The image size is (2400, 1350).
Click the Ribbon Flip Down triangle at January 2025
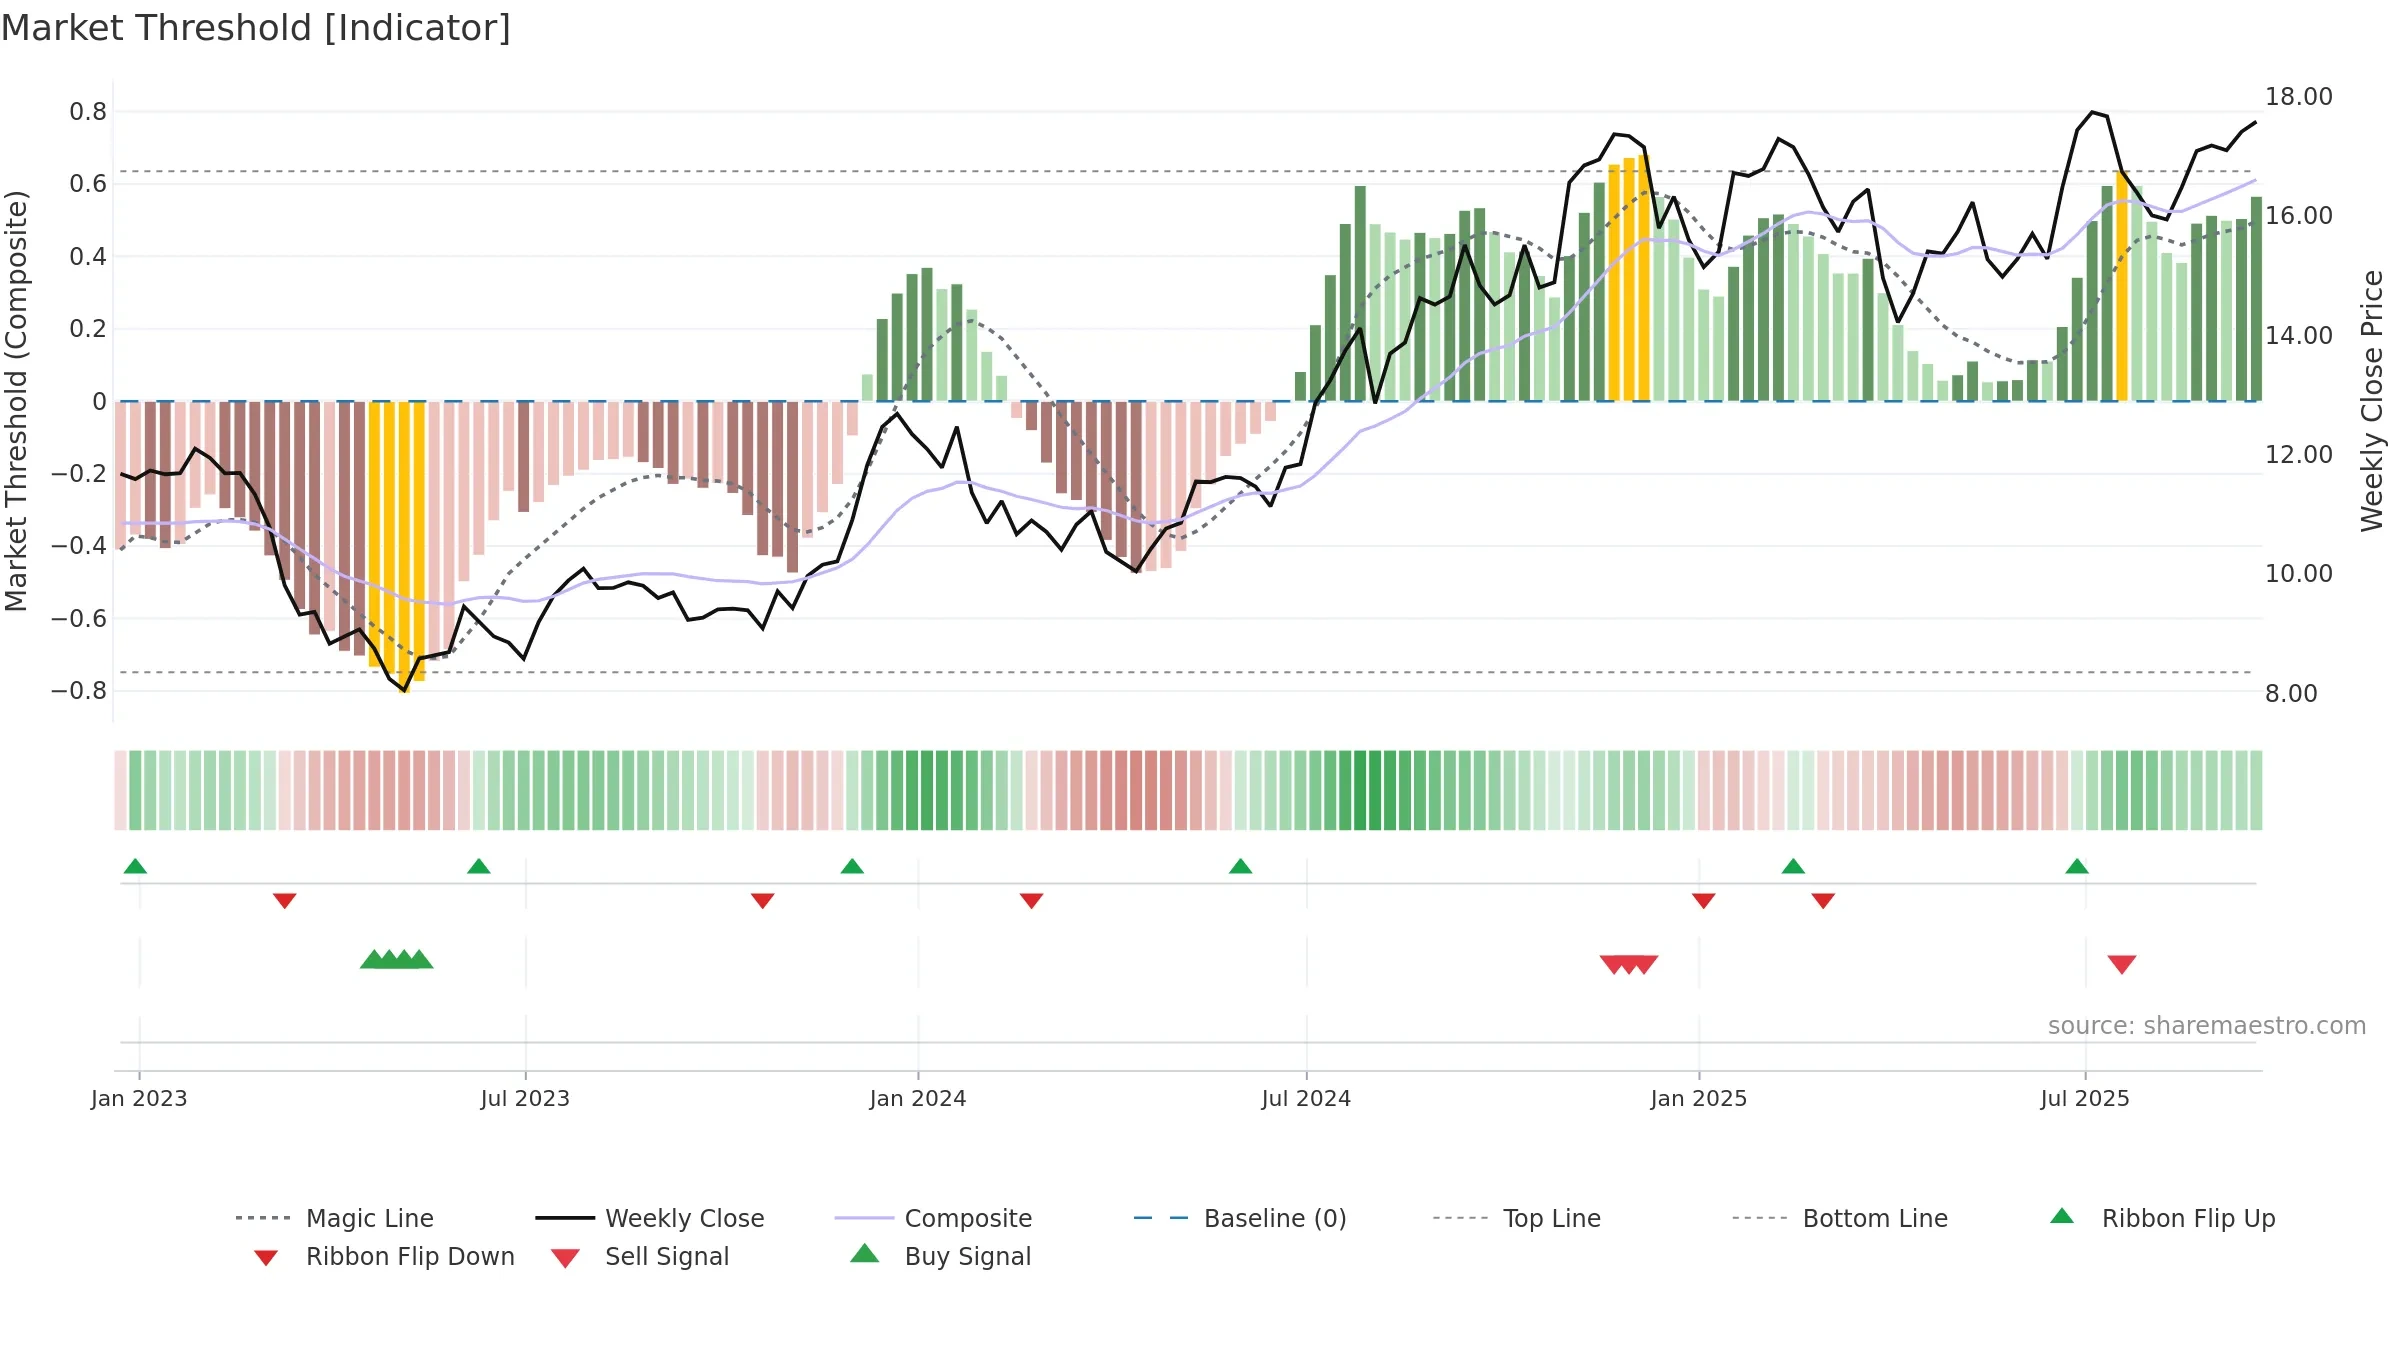point(1704,901)
